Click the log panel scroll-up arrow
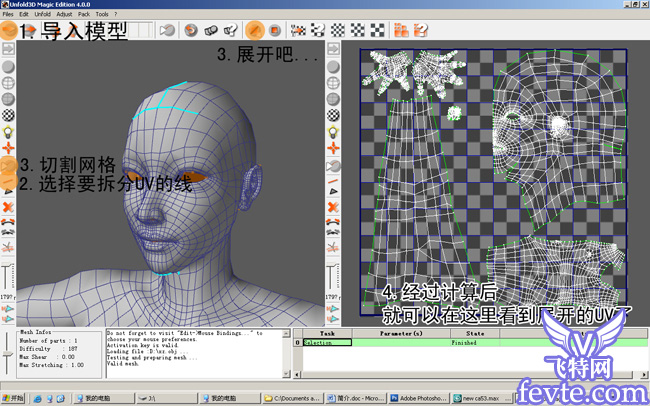The image size is (650, 406). click(286, 333)
